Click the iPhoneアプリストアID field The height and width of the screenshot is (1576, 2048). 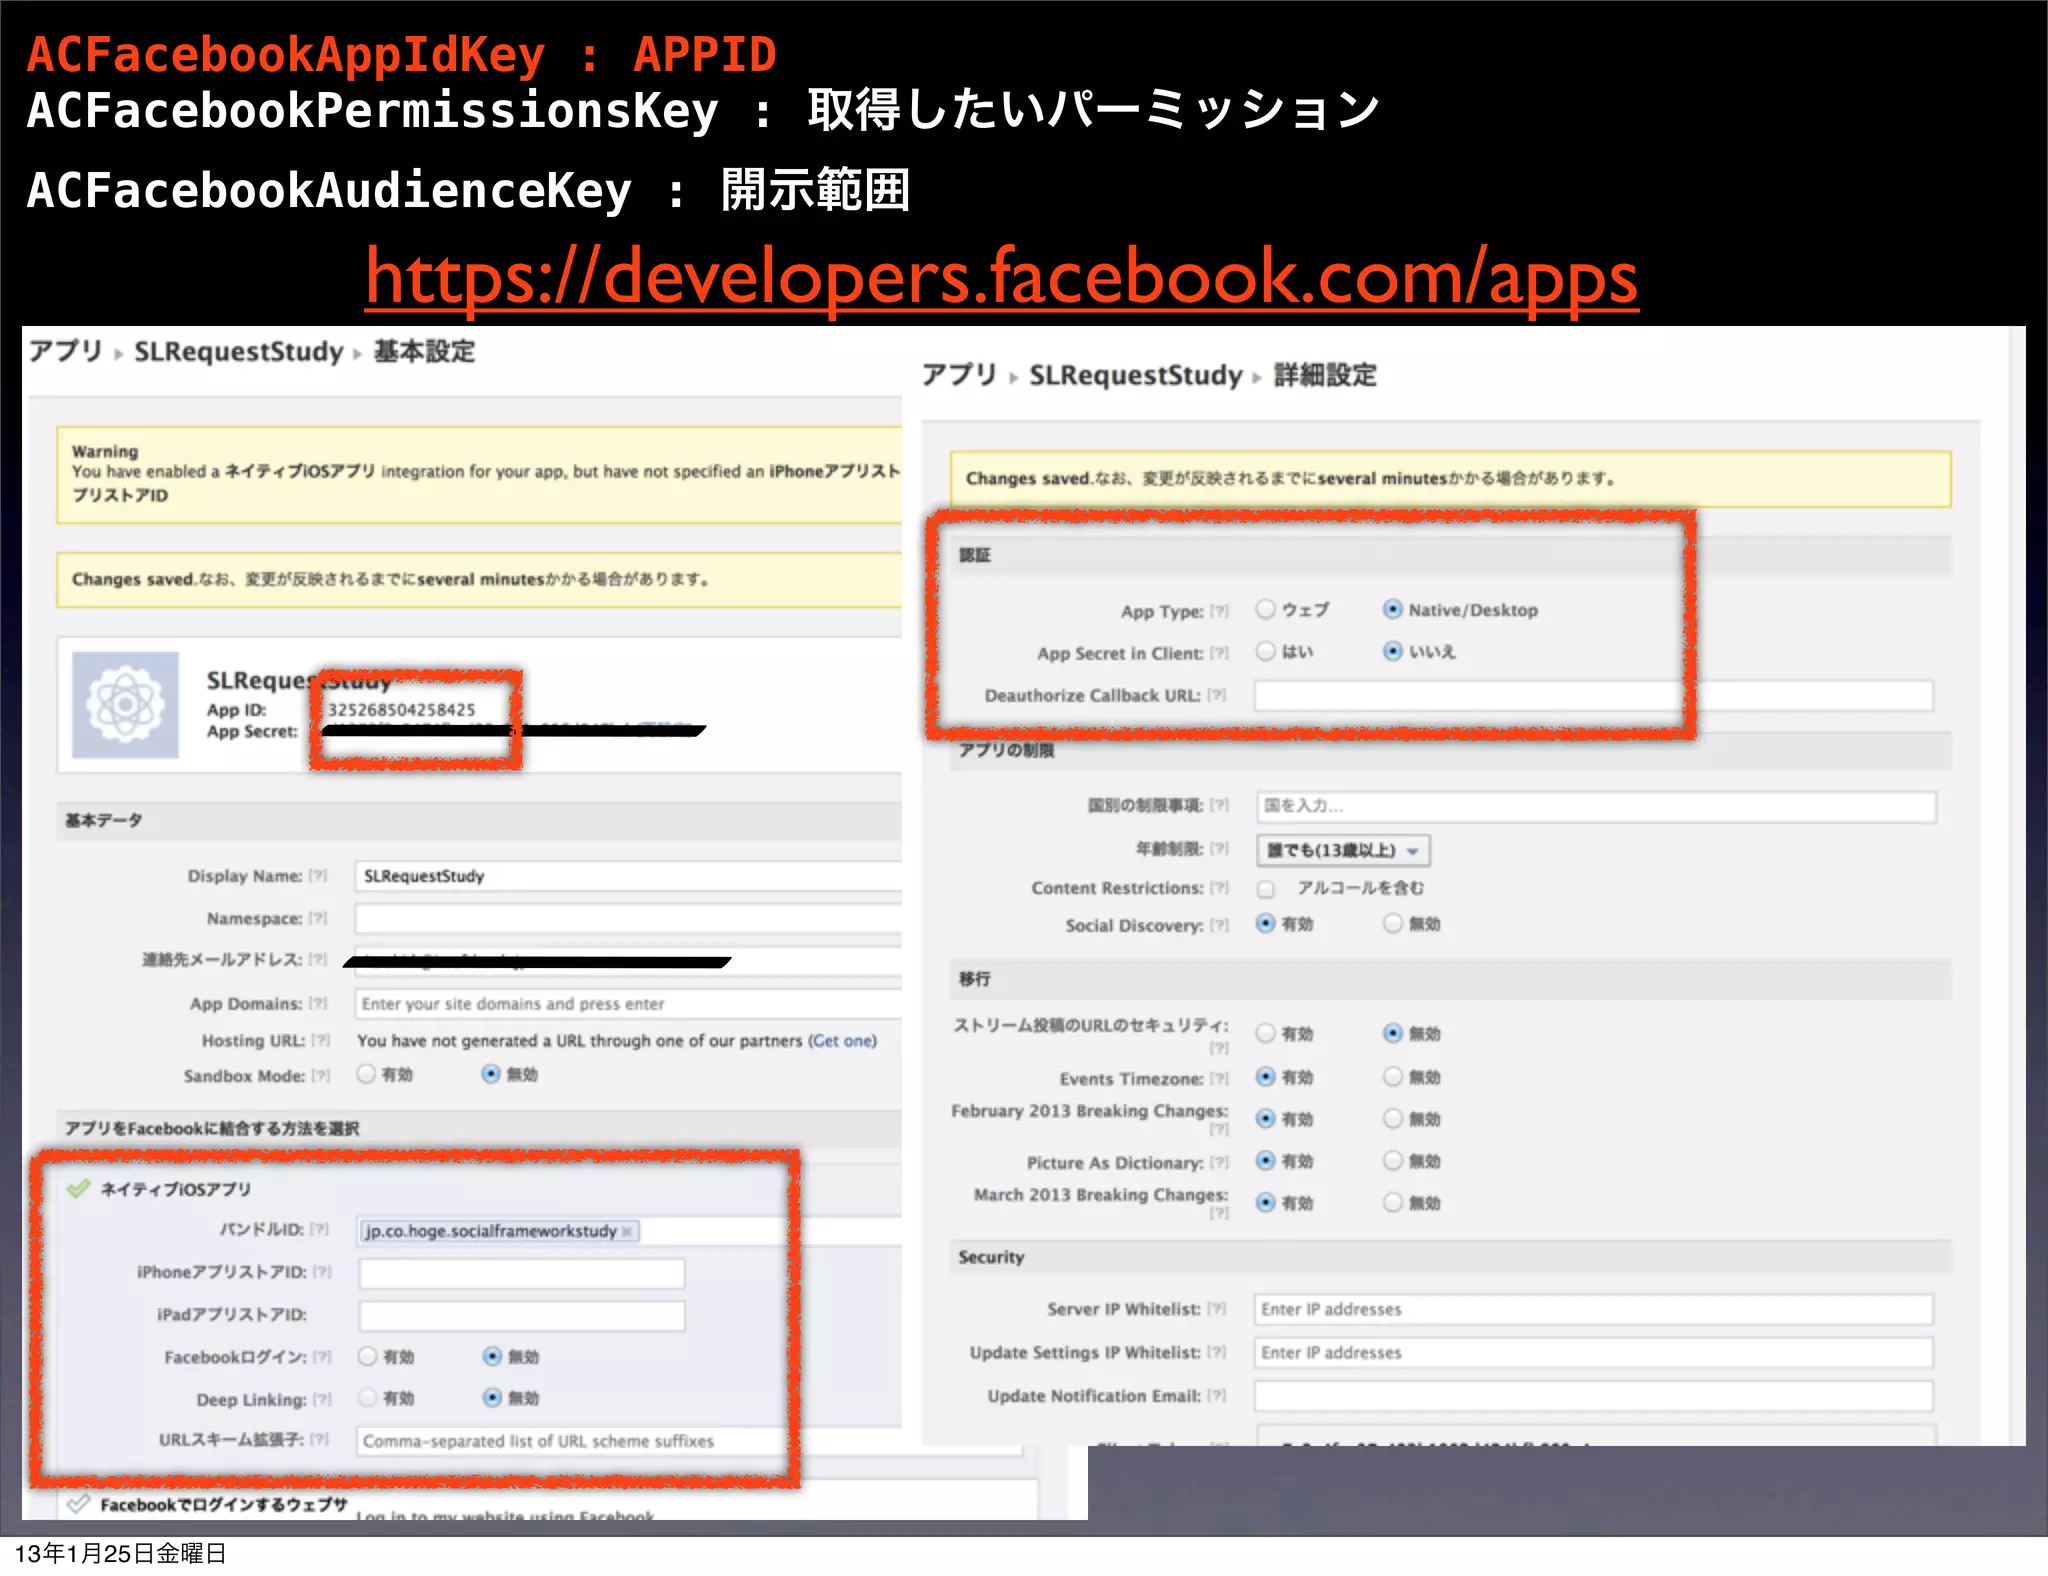pyautogui.click(x=522, y=1273)
